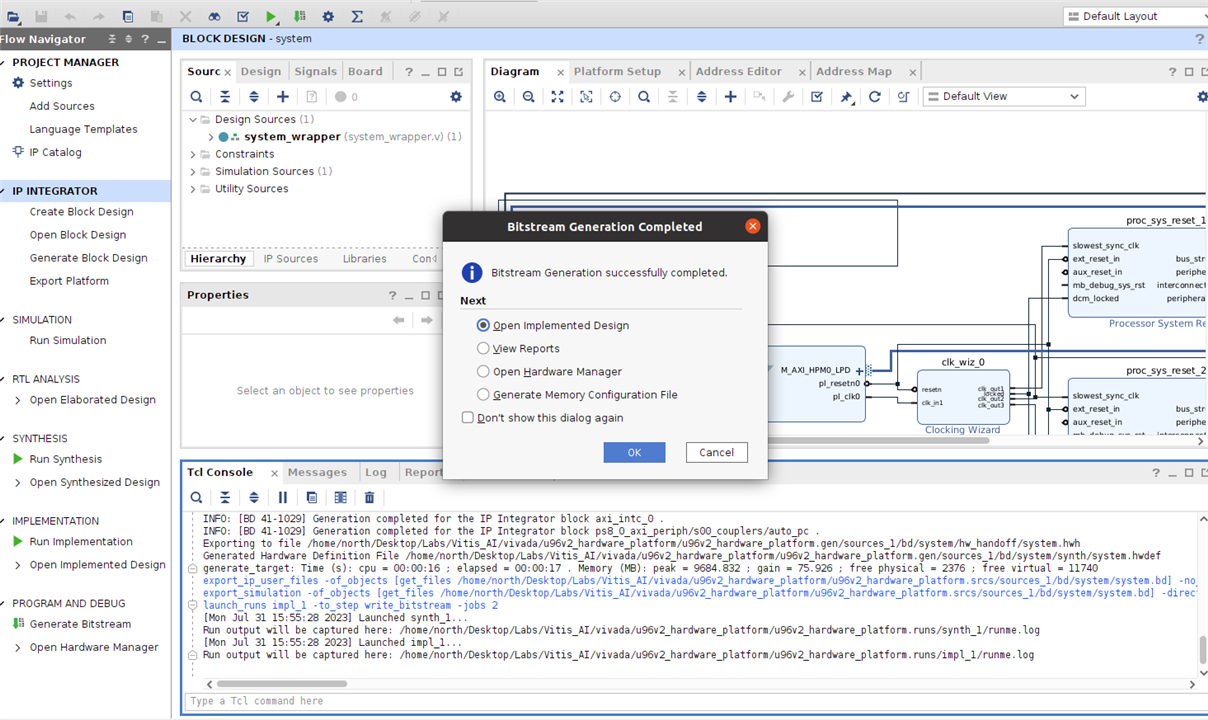Open Diagram settings gear at right edge
The image size is (1208, 720).
click(1202, 97)
